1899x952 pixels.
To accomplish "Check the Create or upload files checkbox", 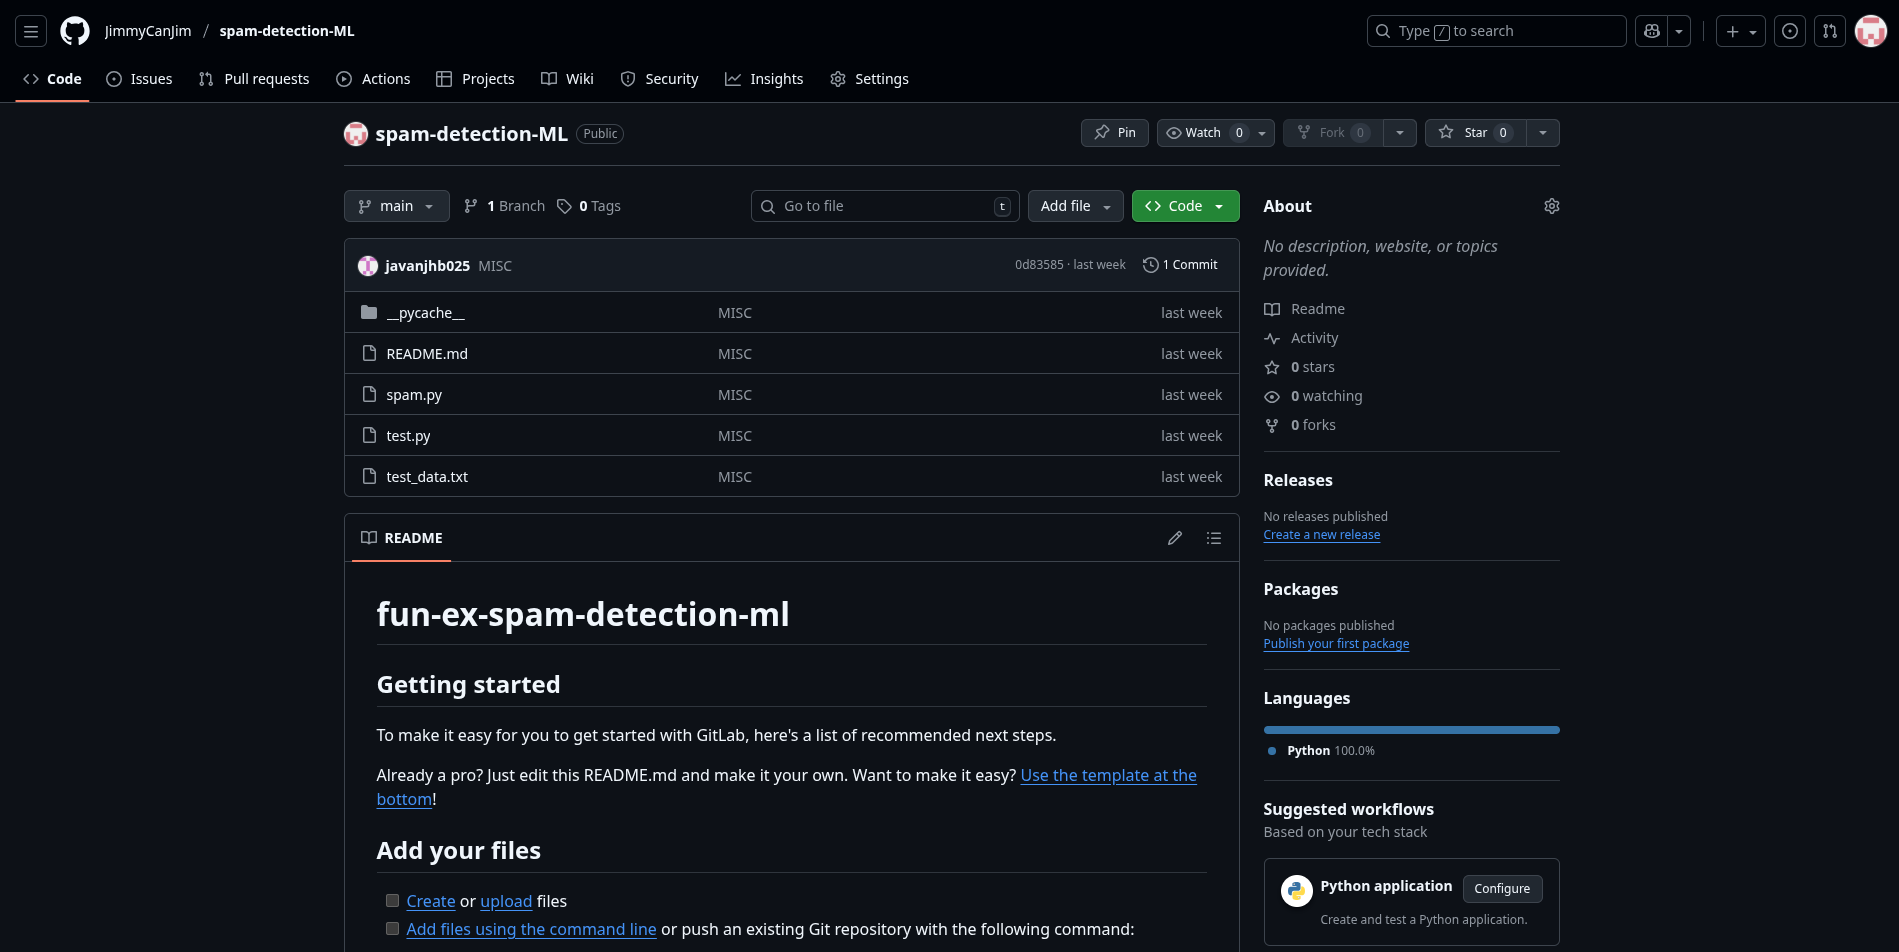I will point(392,900).
